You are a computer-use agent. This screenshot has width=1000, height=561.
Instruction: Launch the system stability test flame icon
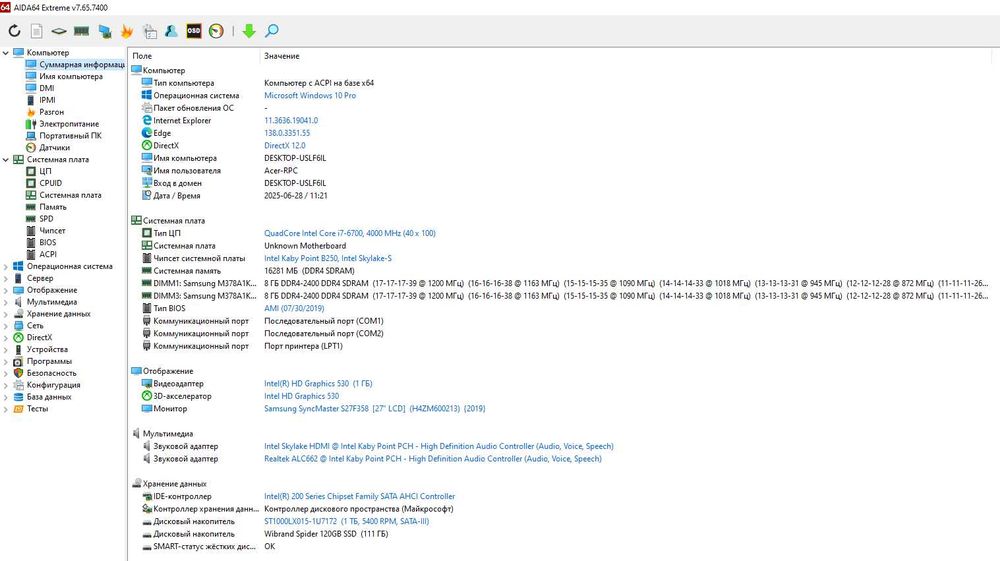[x=127, y=31]
